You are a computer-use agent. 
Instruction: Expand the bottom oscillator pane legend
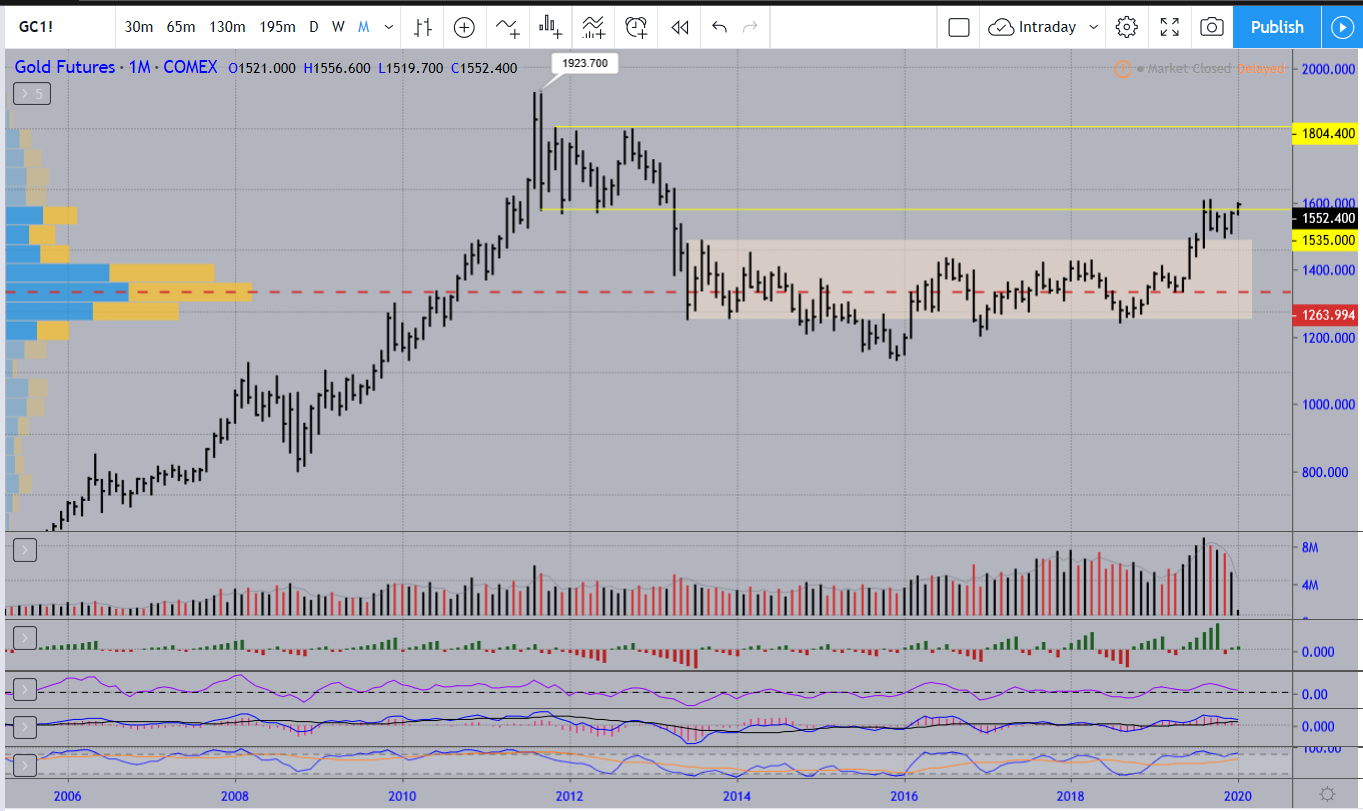tap(25, 765)
